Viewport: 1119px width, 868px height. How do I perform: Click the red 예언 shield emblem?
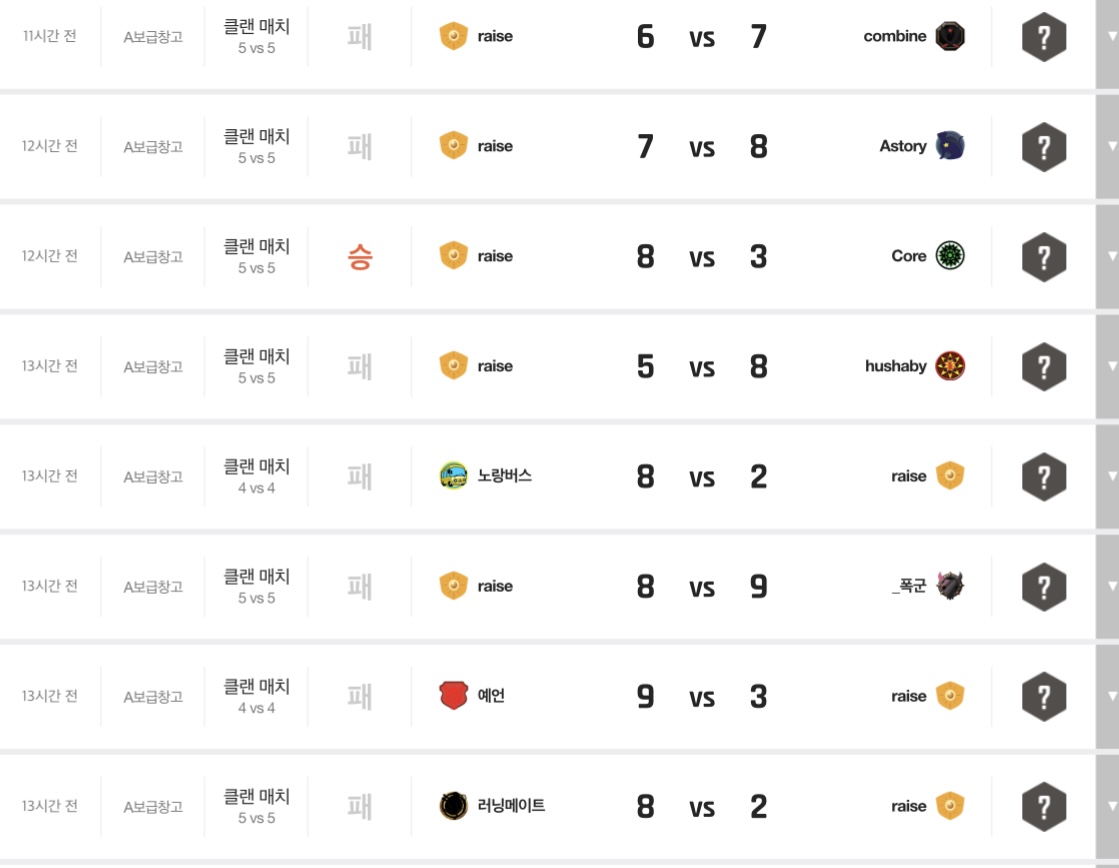tap(454, 696)
